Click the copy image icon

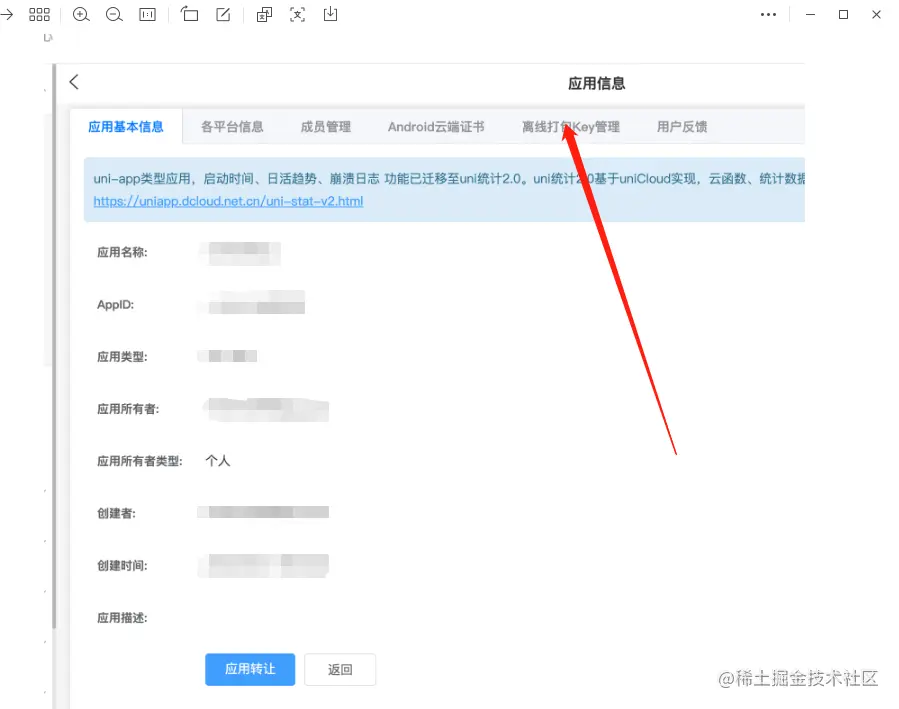point(264,14)
